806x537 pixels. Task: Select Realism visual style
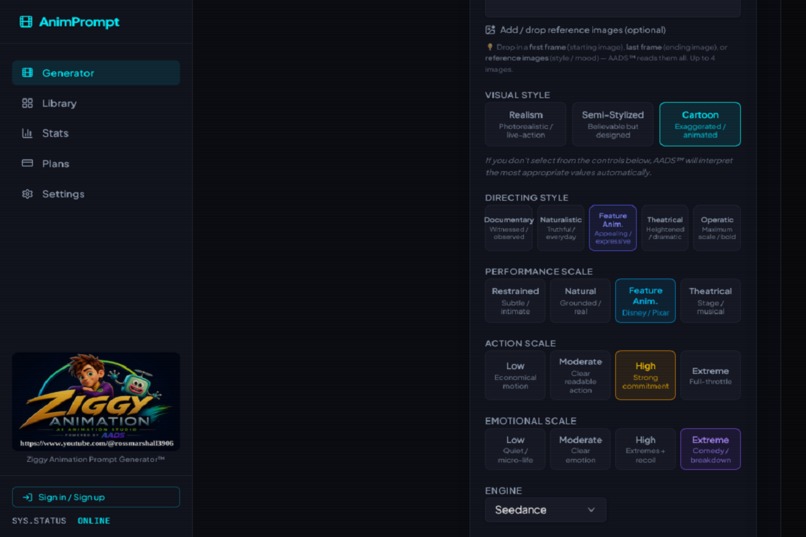[x=525, y=124]
